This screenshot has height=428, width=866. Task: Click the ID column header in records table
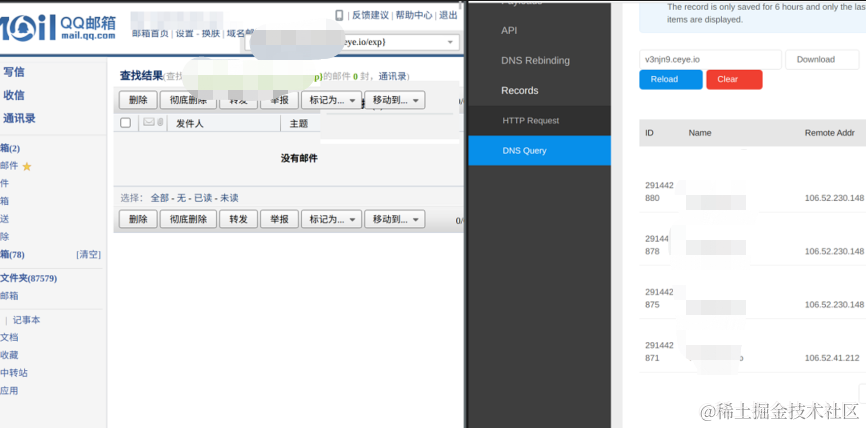coord(650,133)
